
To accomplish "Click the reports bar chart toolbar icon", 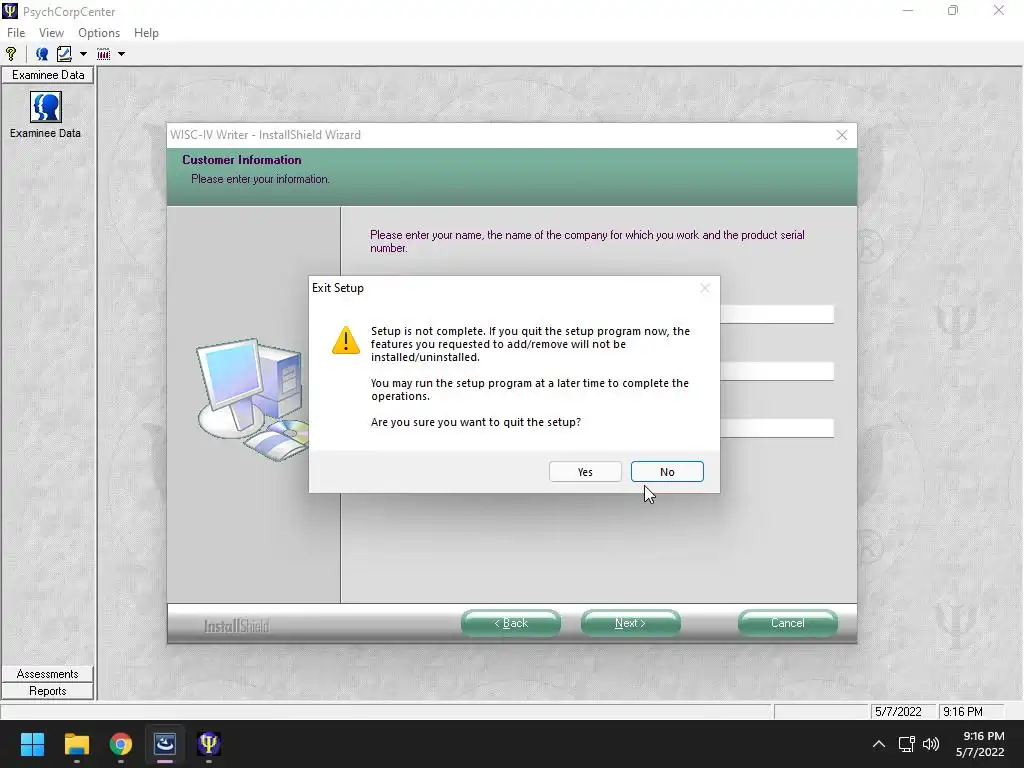I will [103, 54].
